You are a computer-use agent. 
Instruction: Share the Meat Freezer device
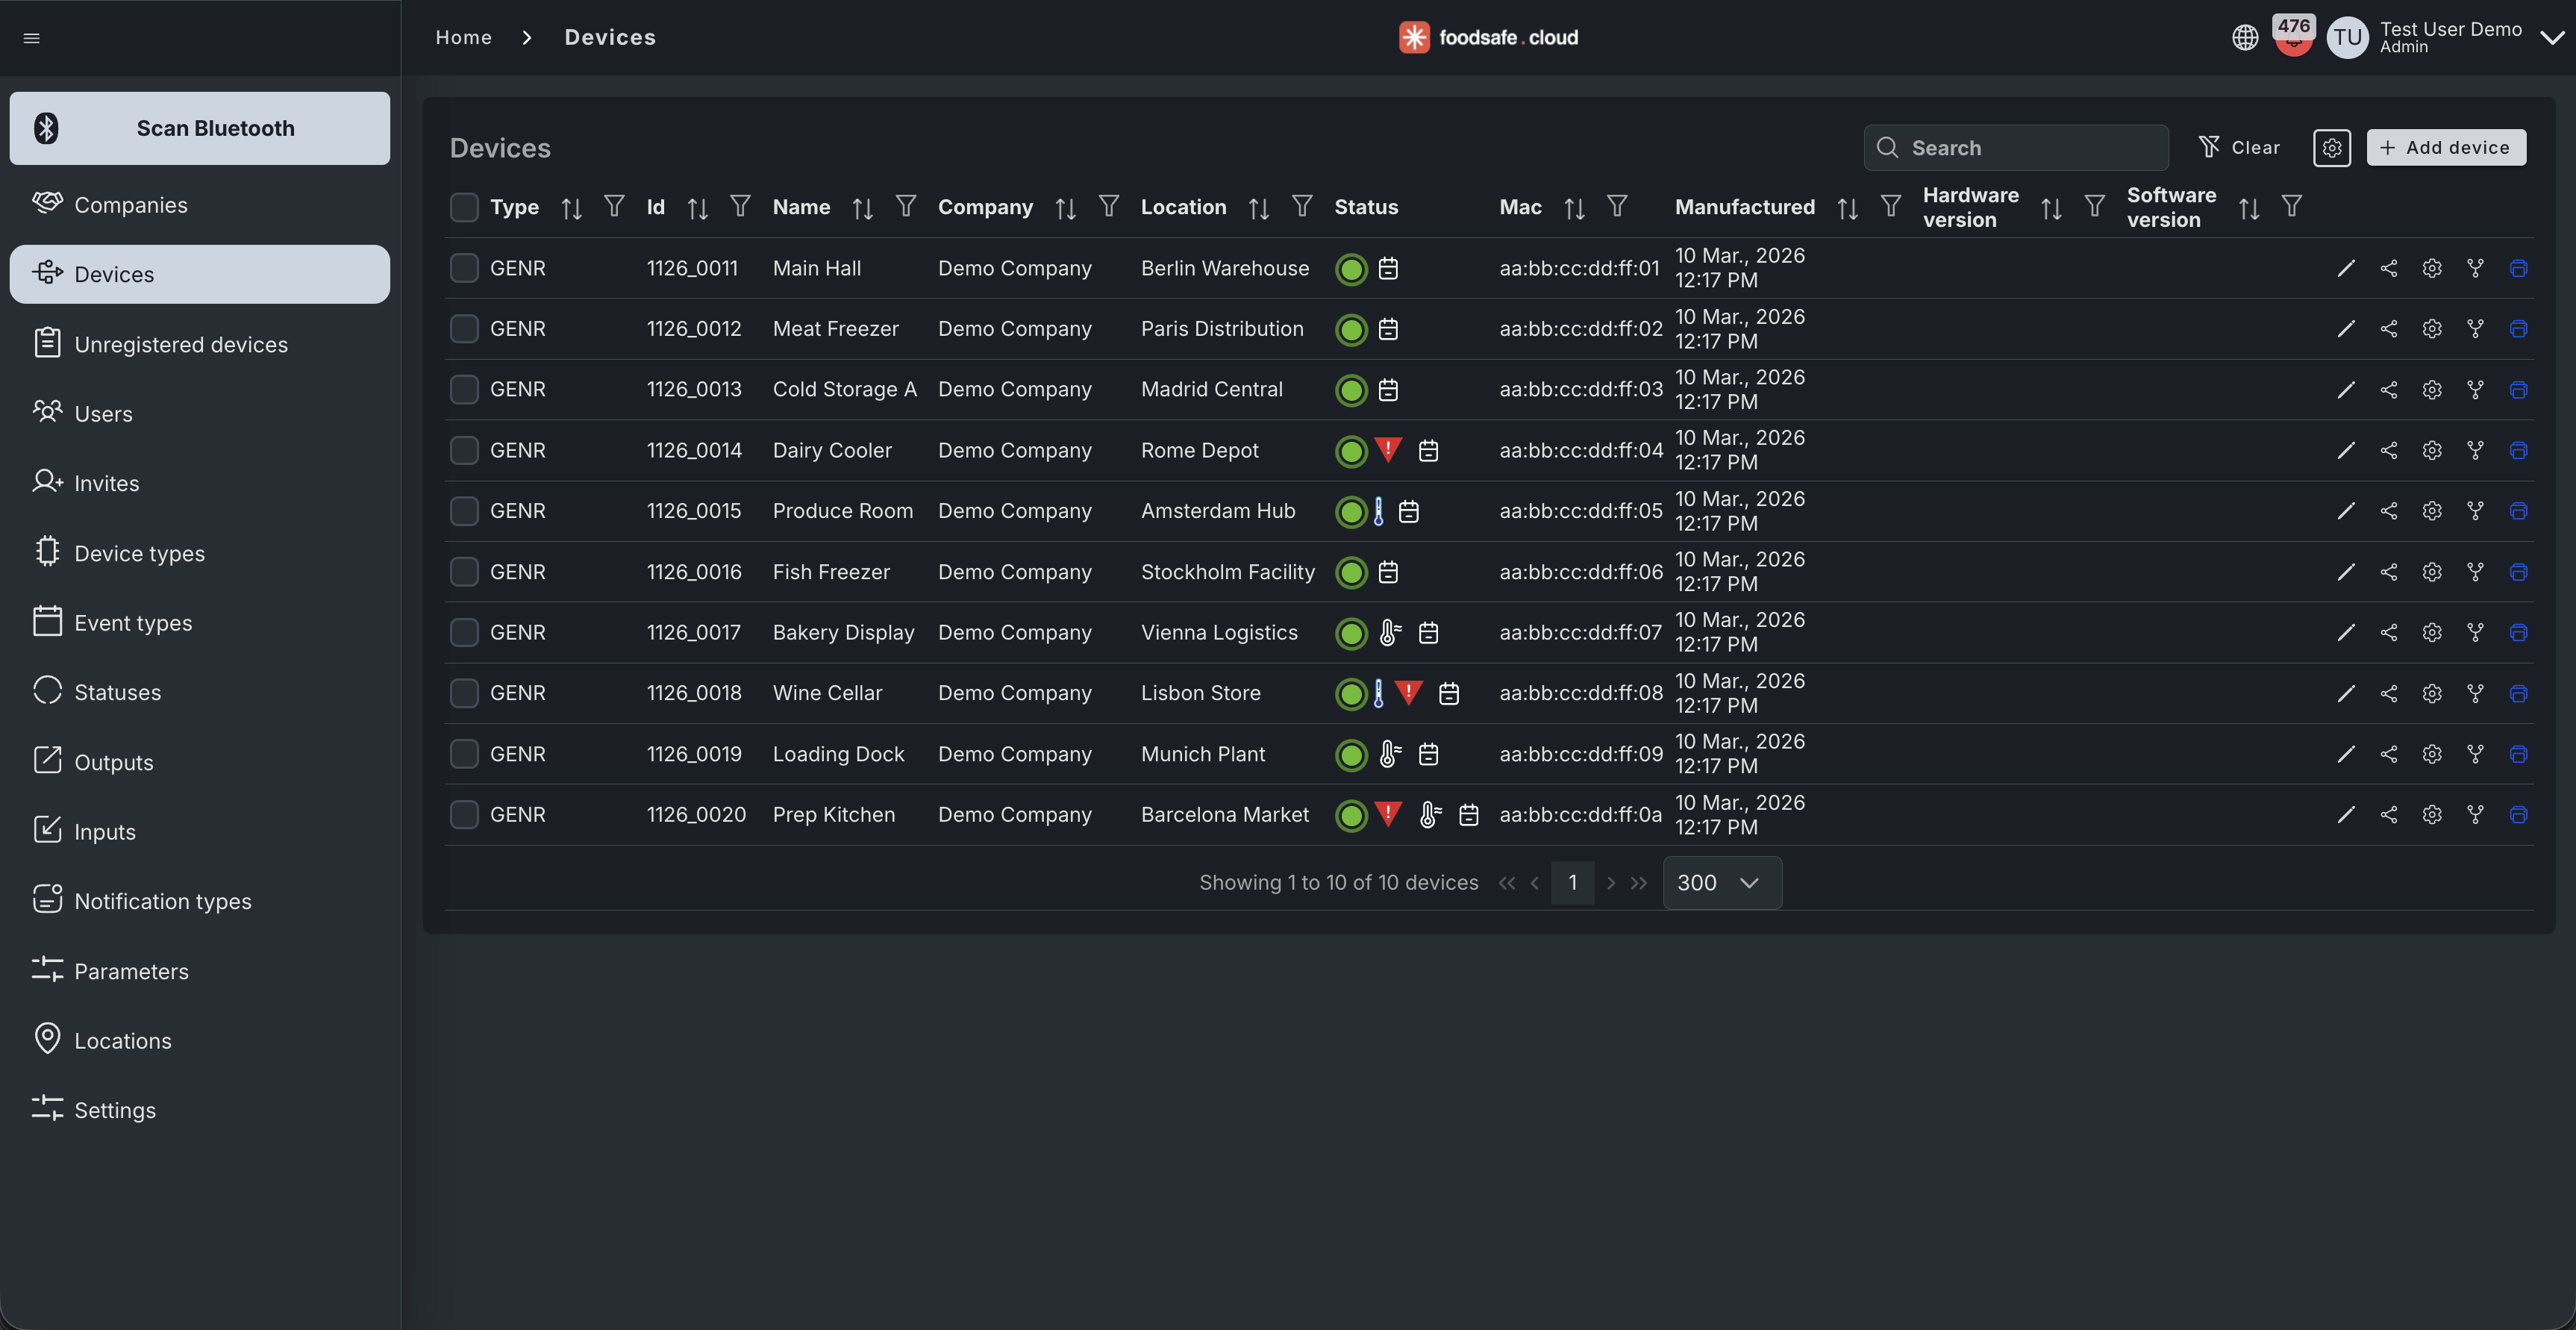coord(2389,328)
